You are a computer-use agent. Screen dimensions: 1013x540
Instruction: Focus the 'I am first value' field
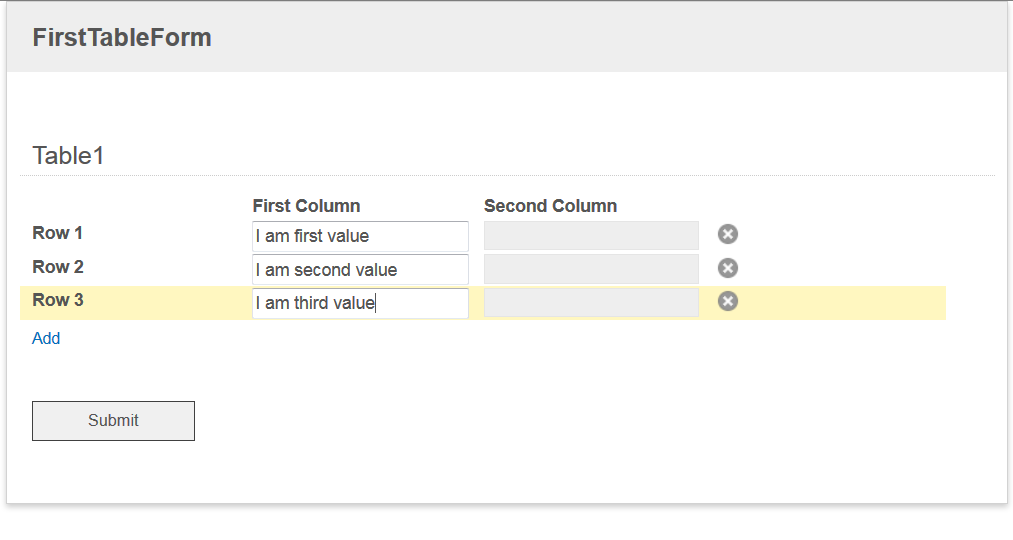pos(360,236)
